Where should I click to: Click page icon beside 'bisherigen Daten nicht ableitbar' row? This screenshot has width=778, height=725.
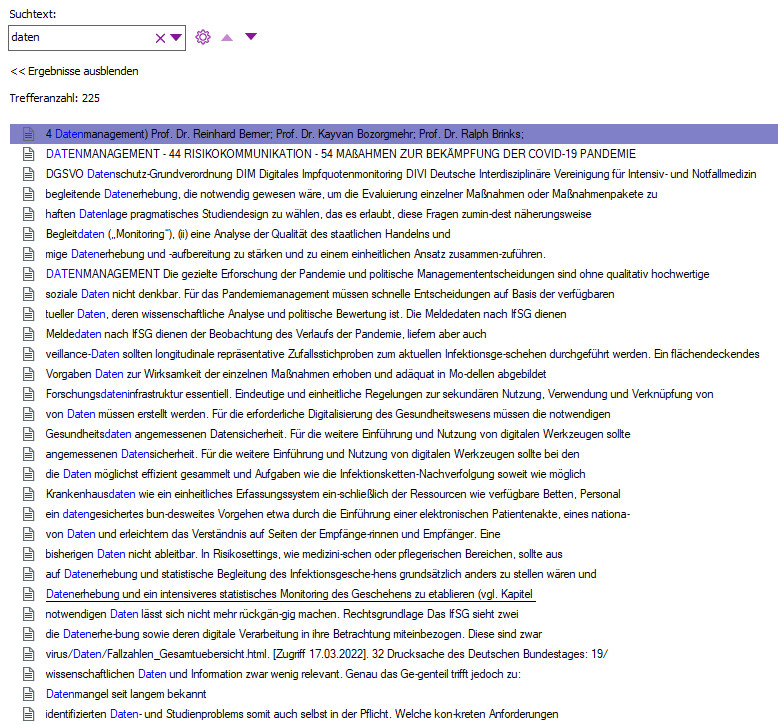coord(29,554)
